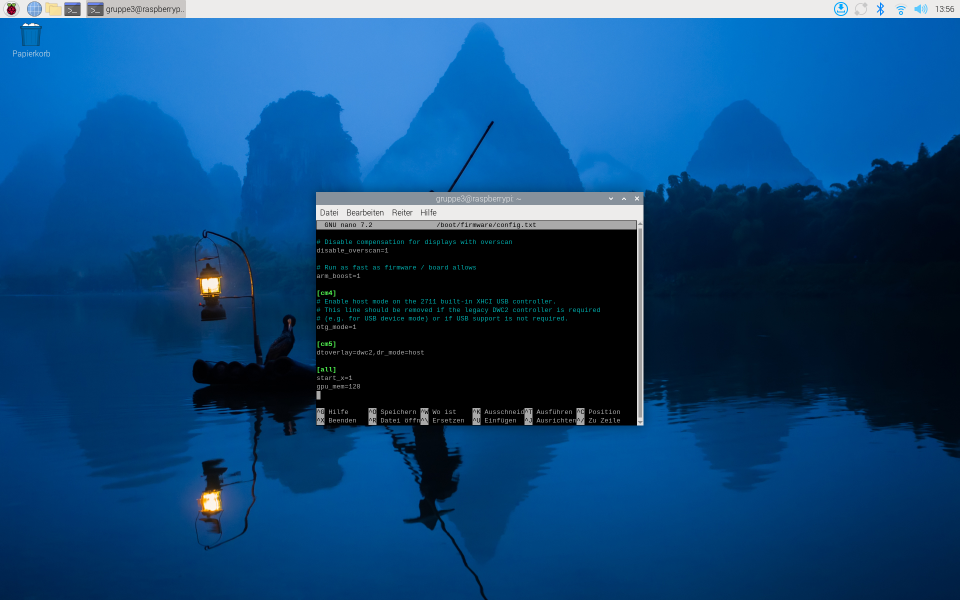Click the volume speaker tray icon
960x600 pixels.
tap(920, 9)
